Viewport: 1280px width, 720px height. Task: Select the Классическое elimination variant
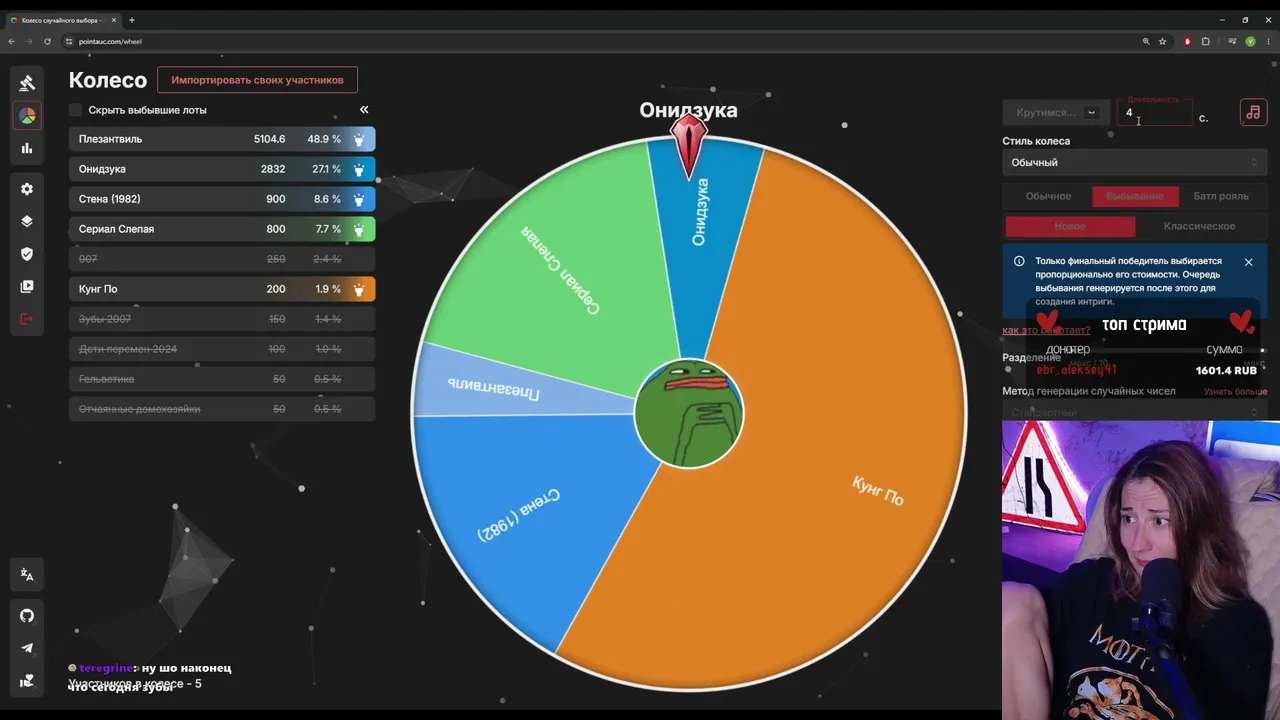click(1199, 226)
